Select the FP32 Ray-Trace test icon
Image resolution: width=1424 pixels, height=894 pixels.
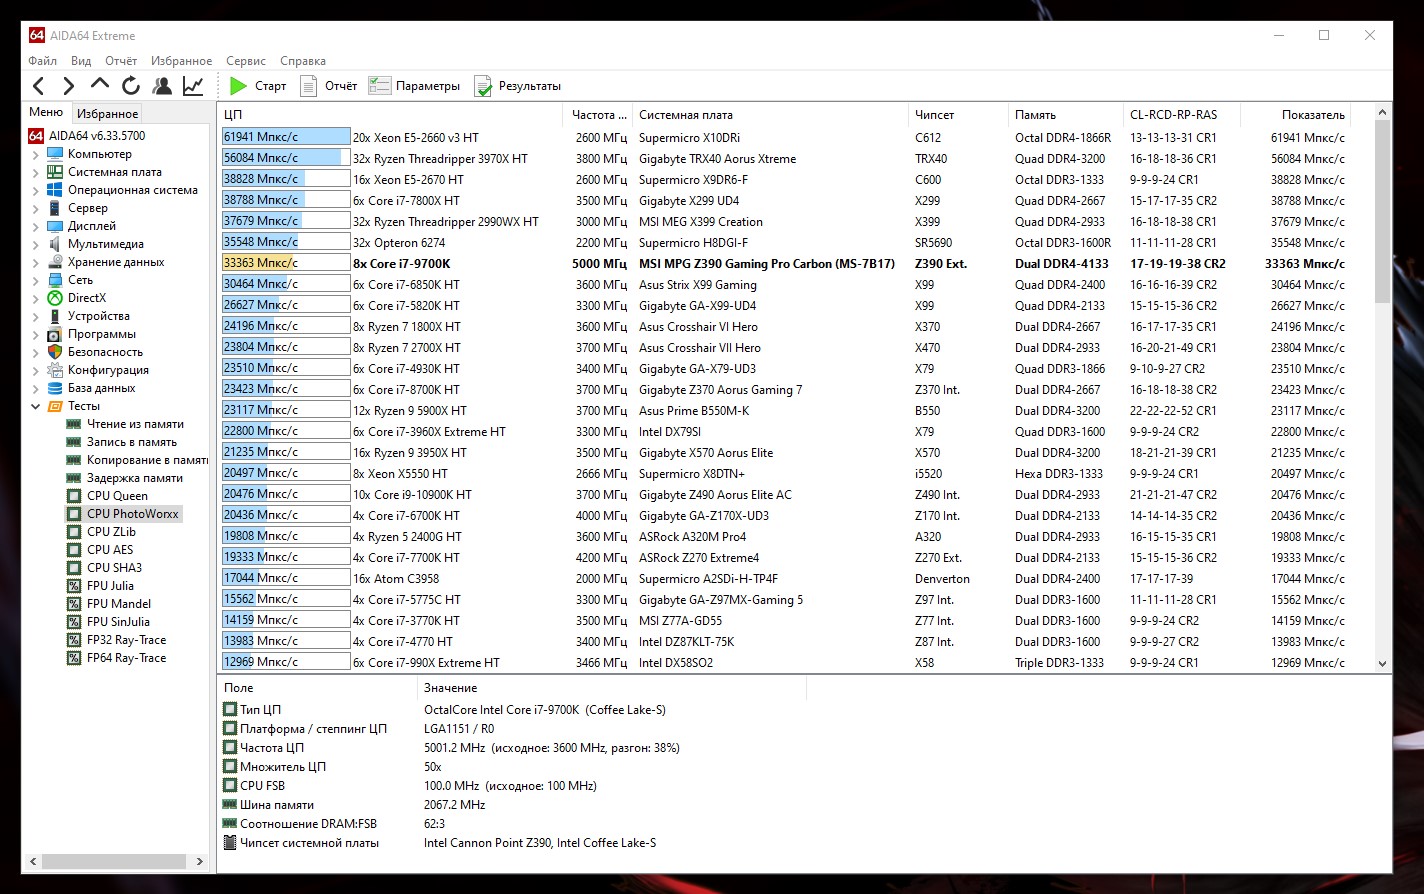tap(74, 640)
